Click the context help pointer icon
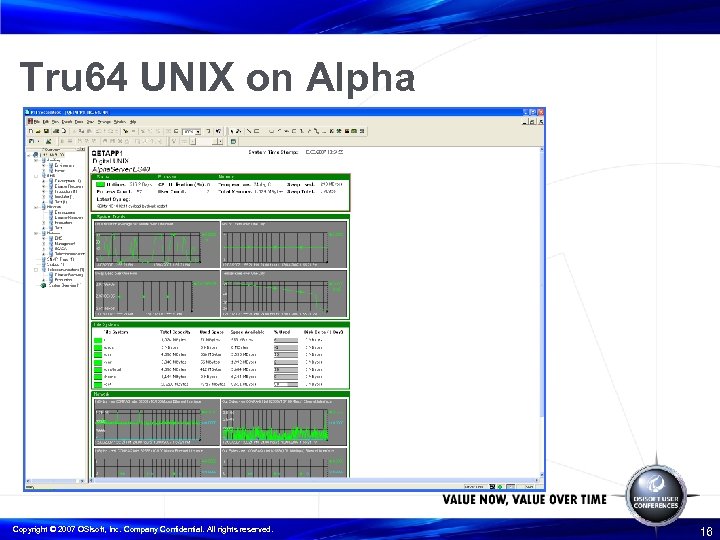The width and height of the screenshot is (720, 540). 219,131
